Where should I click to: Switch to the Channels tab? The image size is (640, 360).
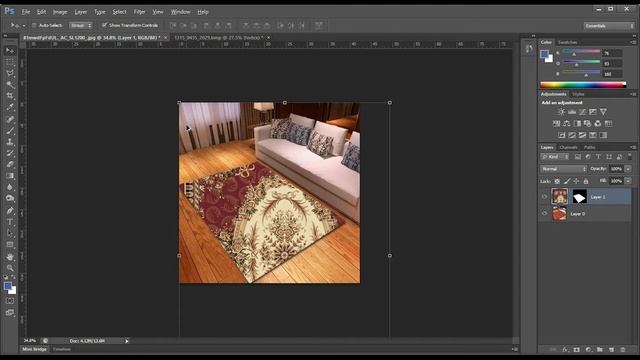coord(568,147)
